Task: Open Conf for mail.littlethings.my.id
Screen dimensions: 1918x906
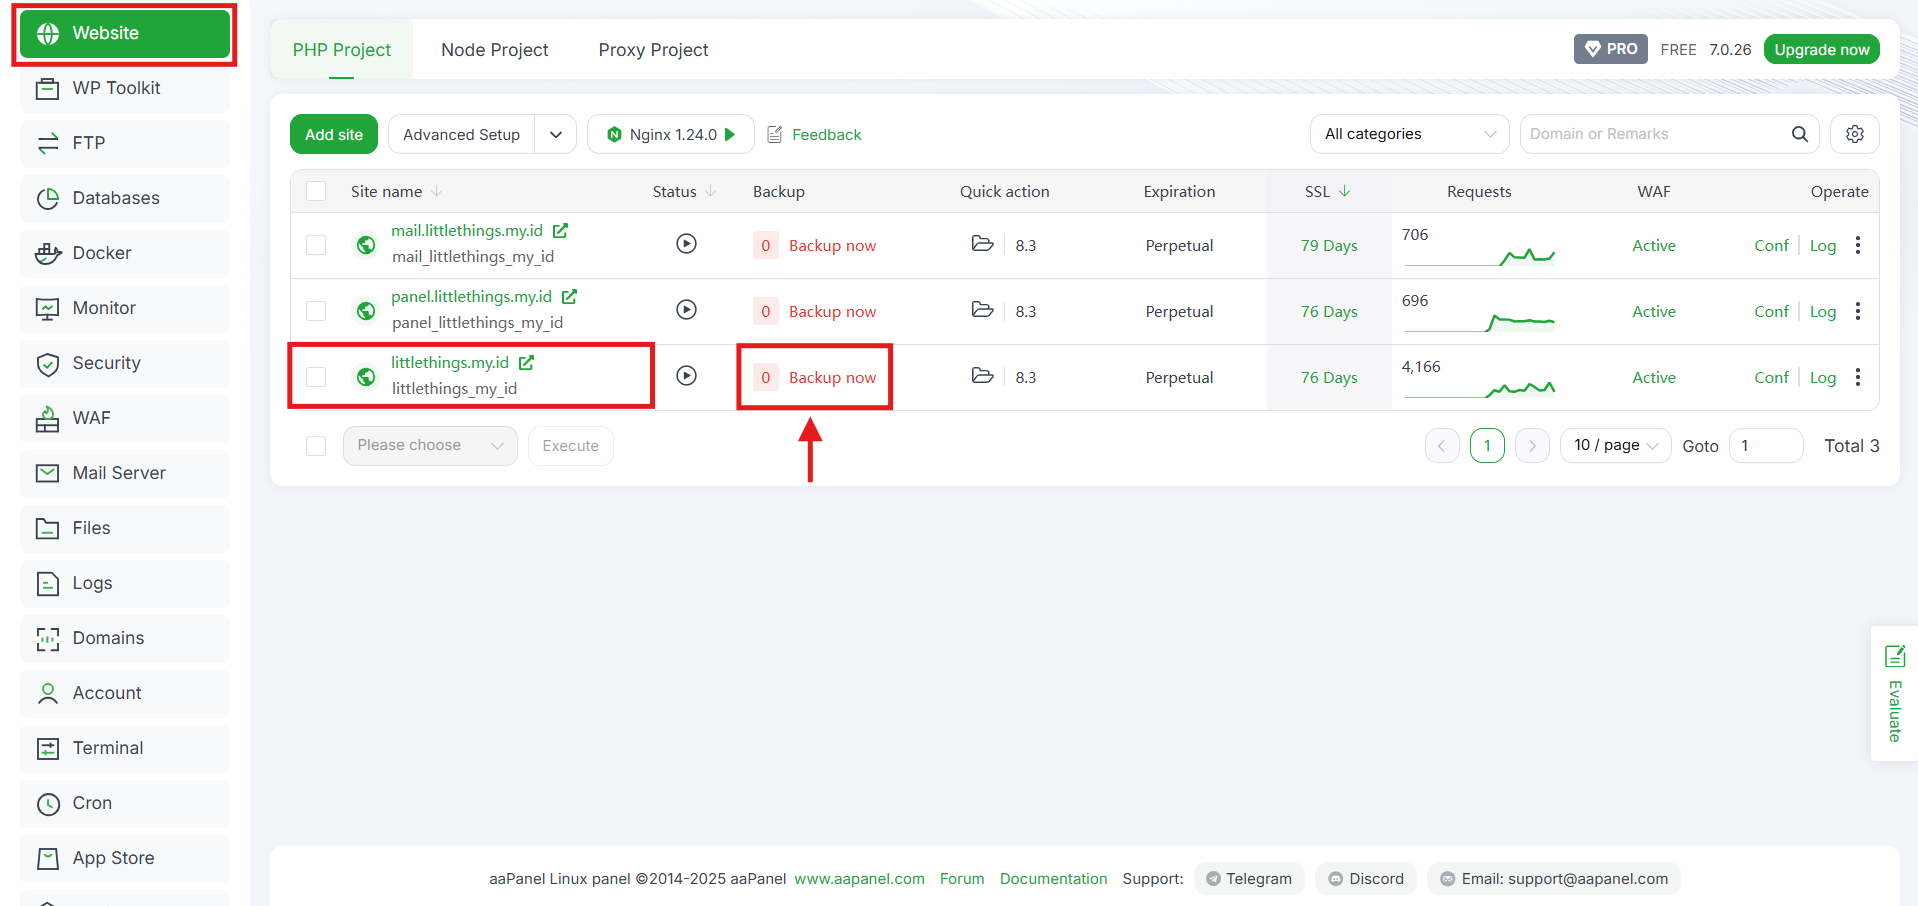Action: click(x=1771, y=246)
